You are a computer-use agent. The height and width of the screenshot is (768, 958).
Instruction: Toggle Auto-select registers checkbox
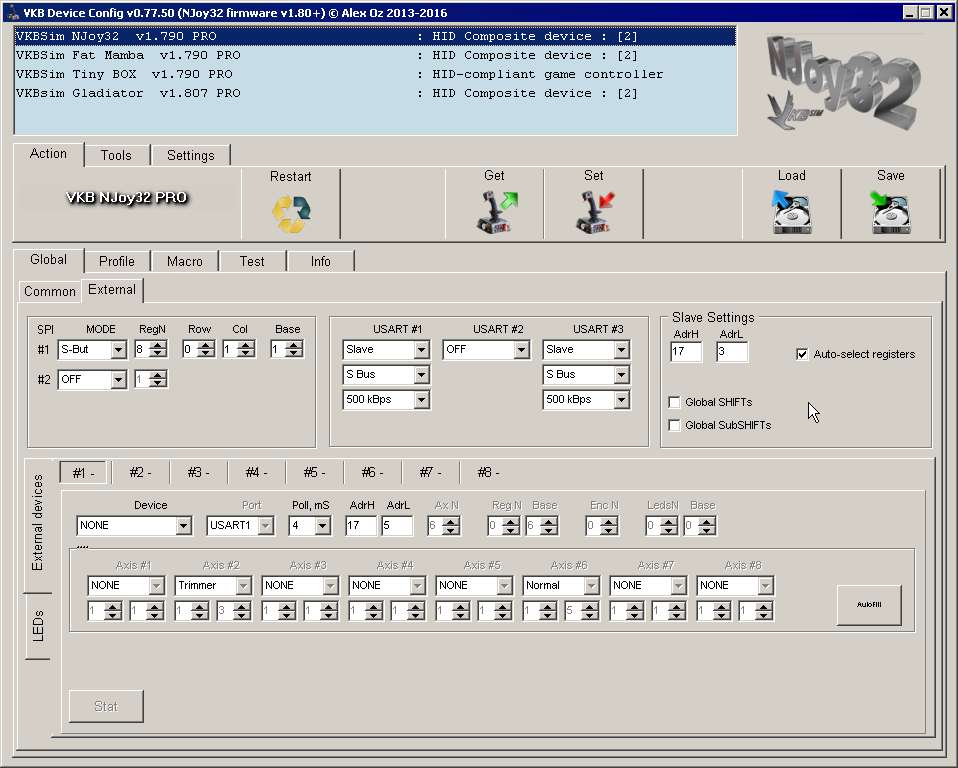802,354
